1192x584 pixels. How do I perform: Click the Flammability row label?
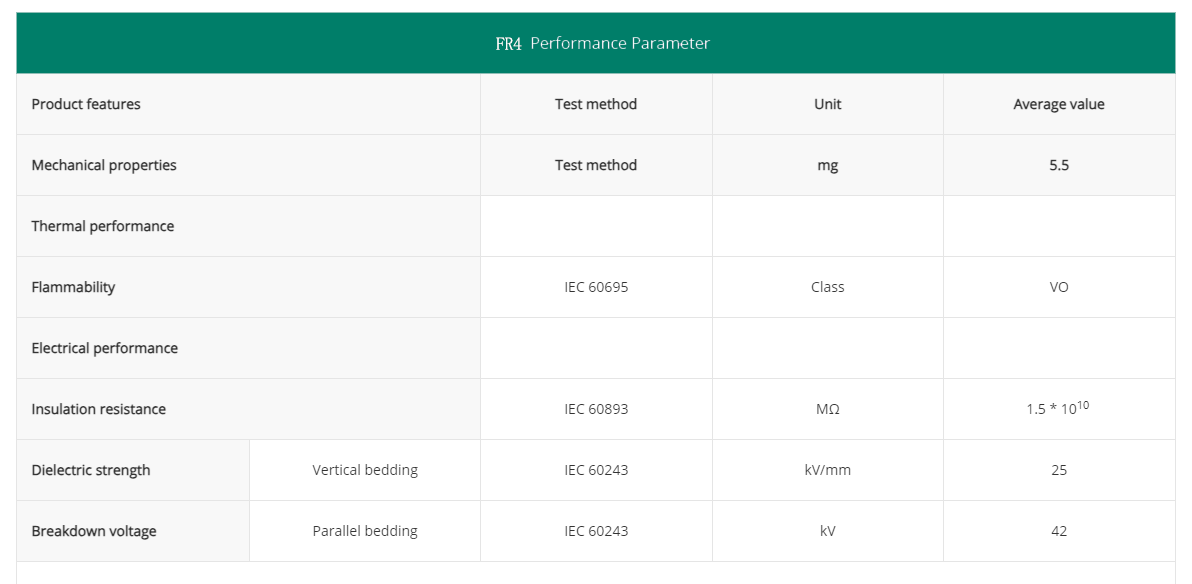73,287
